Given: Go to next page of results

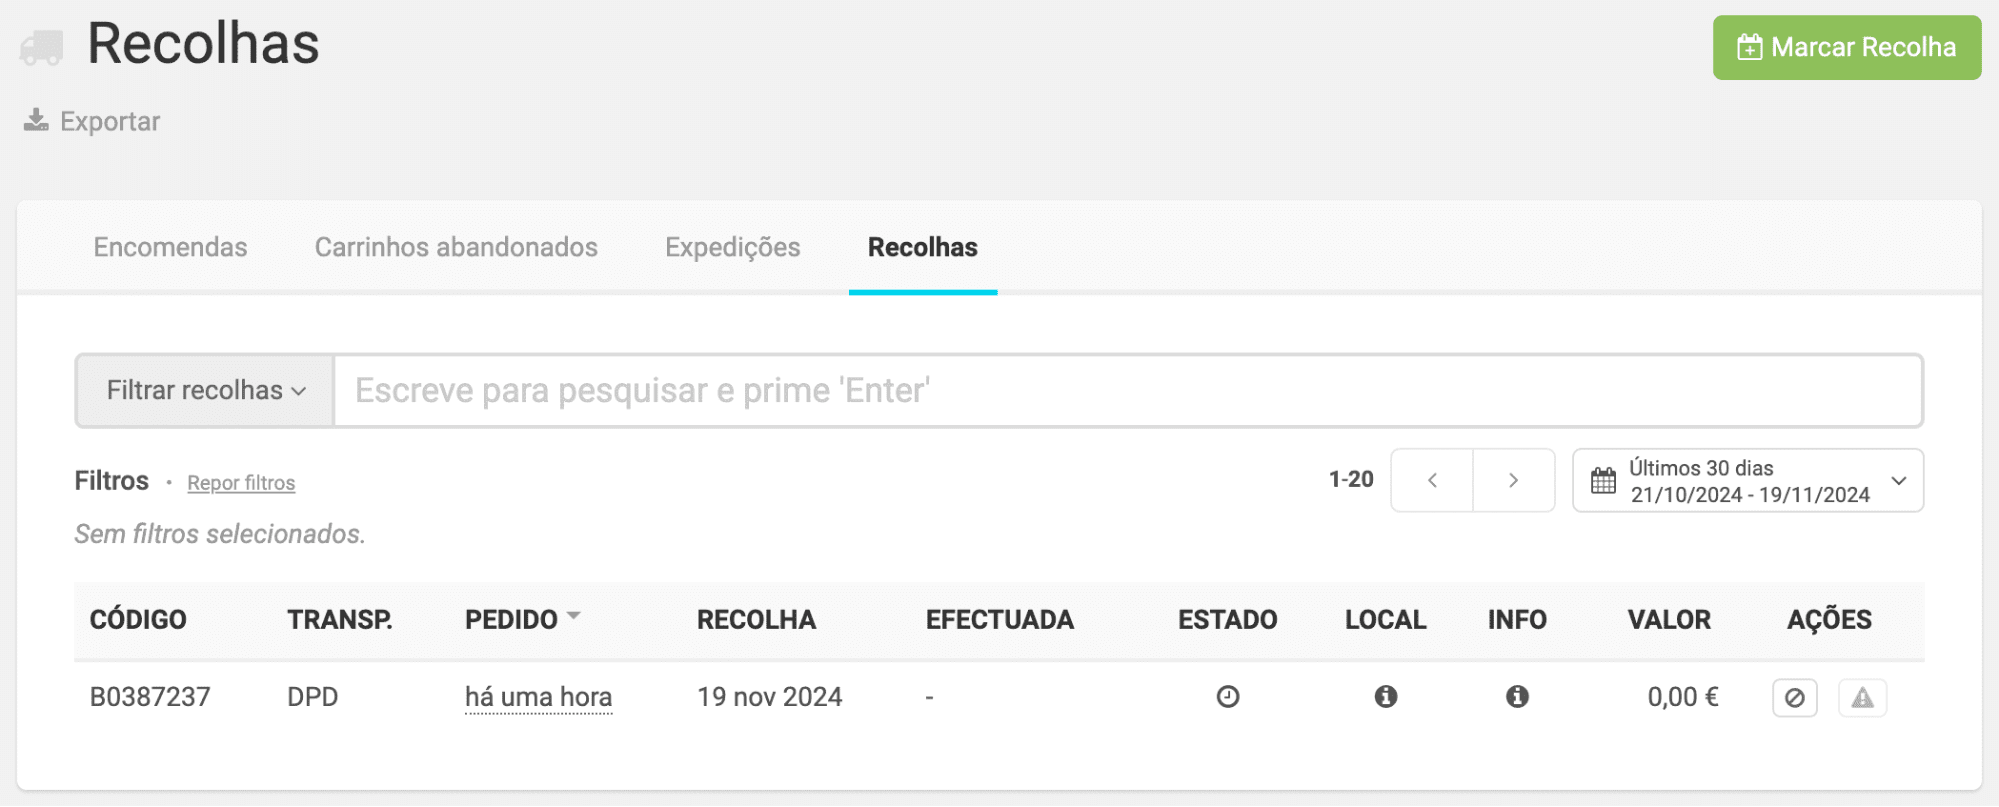Looking at the screenshot, I should tap(1513, 481).
